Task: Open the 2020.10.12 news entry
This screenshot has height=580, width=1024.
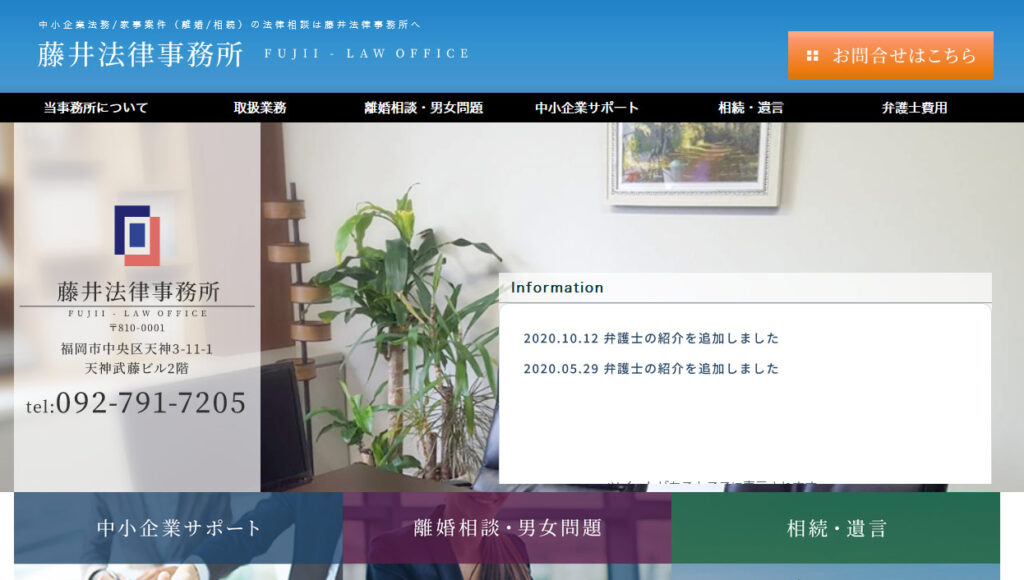Action: [651, 338]
